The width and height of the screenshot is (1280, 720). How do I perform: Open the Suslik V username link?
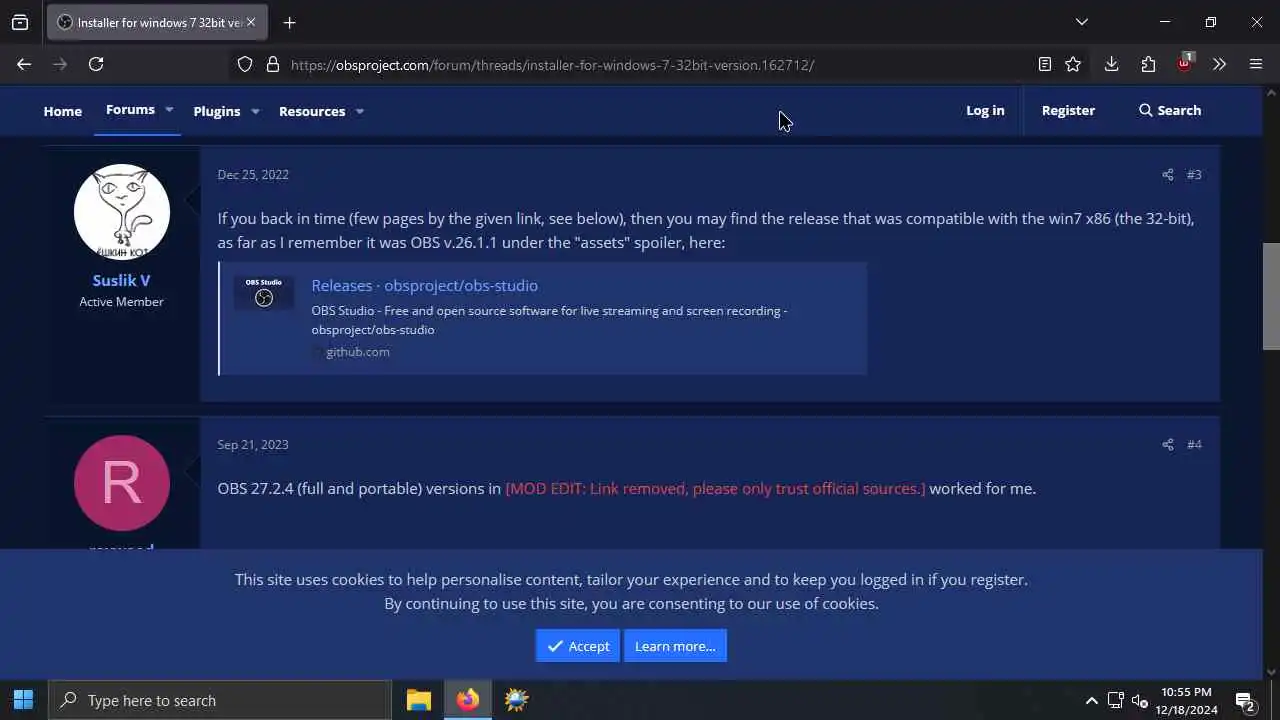click(121, 280)
